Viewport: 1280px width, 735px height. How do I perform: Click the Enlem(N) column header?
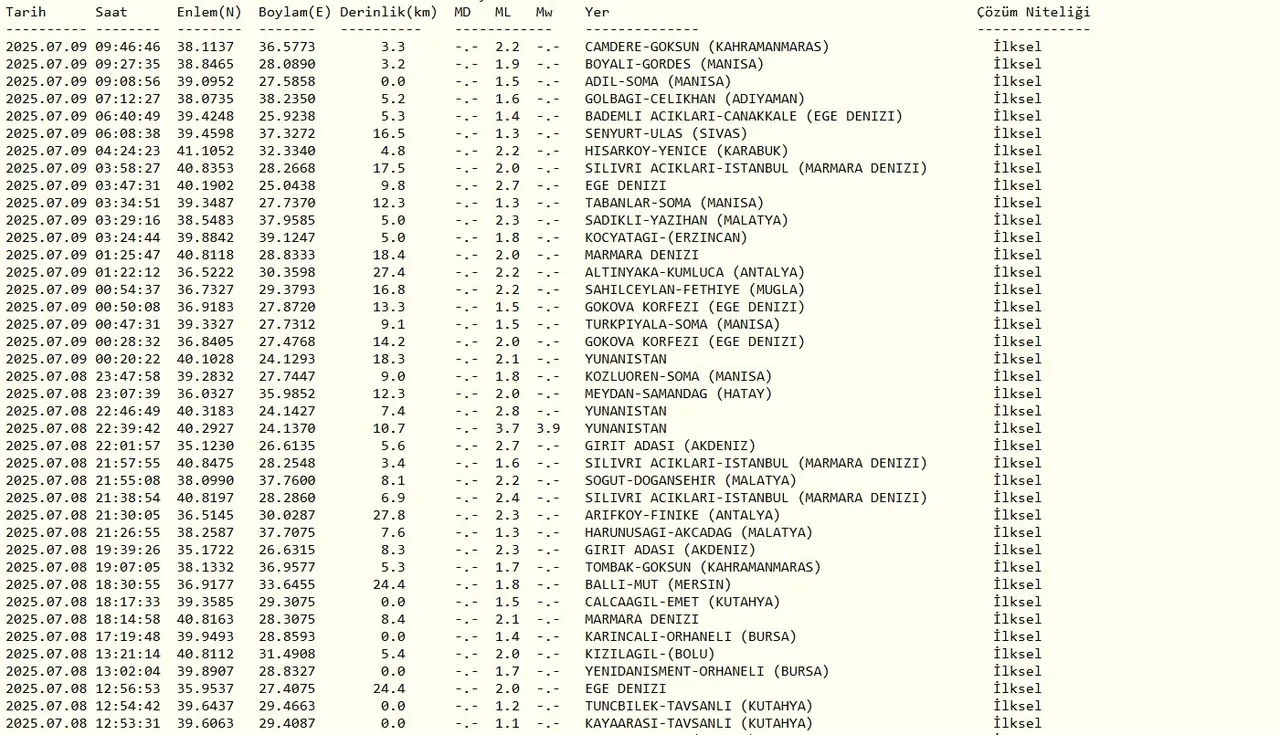pos(209,12)
